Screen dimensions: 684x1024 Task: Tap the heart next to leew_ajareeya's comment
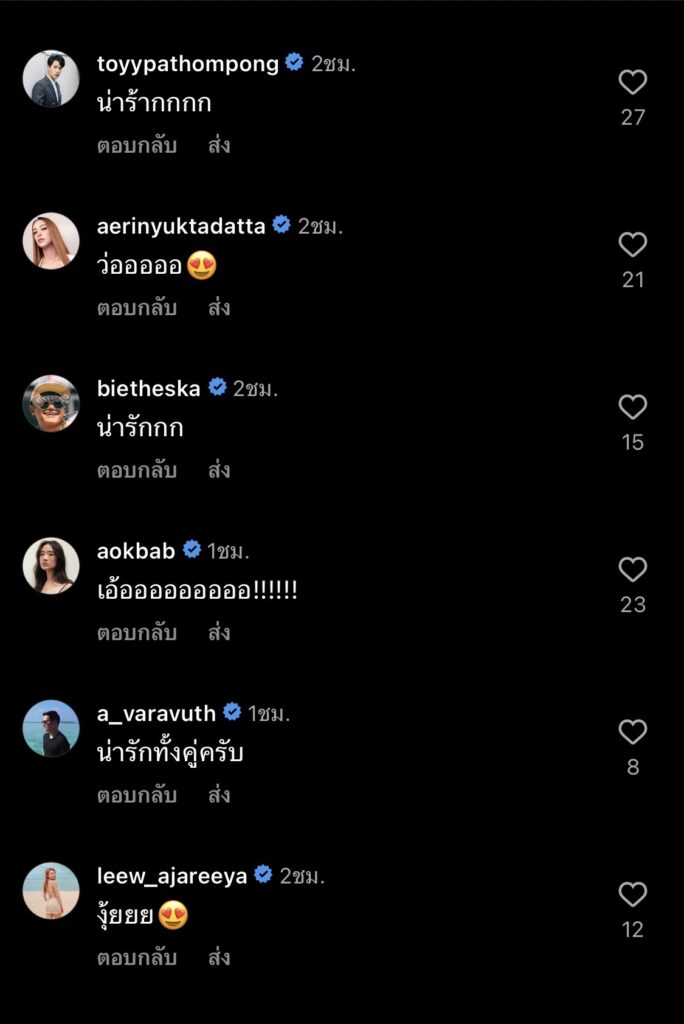pyautogui.click(x=632, y=894)
